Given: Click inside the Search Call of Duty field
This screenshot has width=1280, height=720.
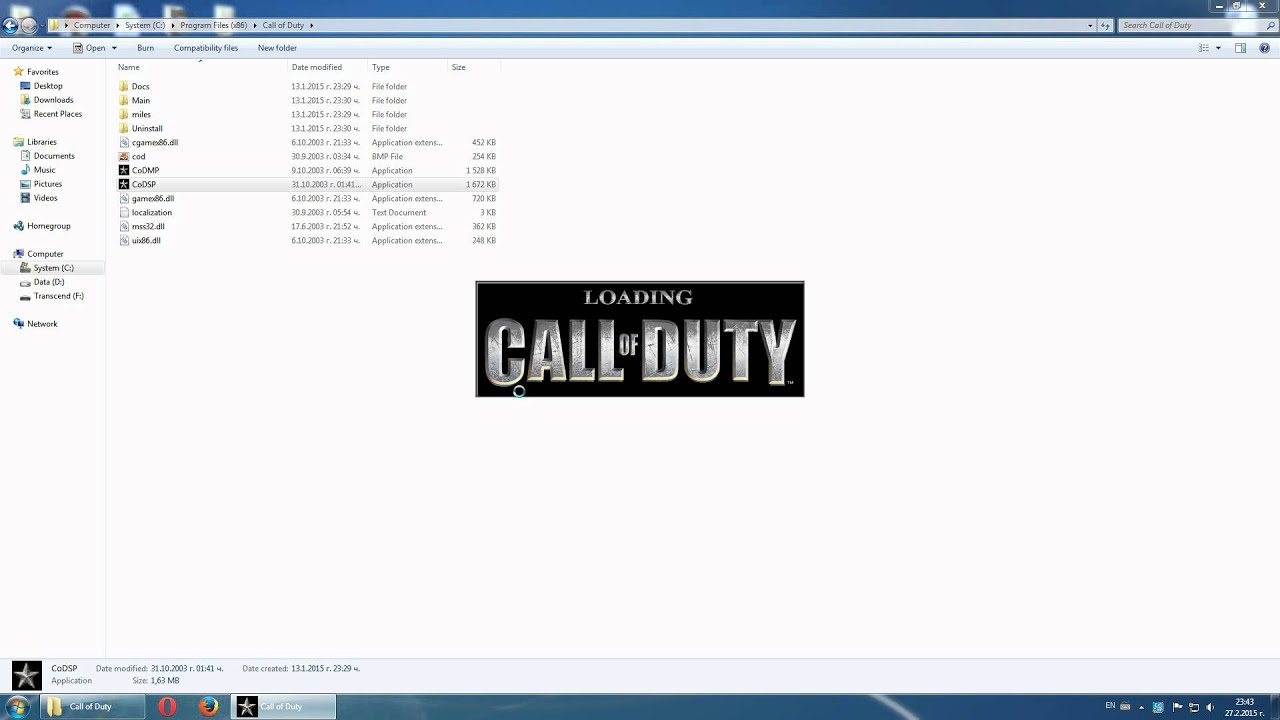Looking at the screenshot, I should coord(1190,25).
